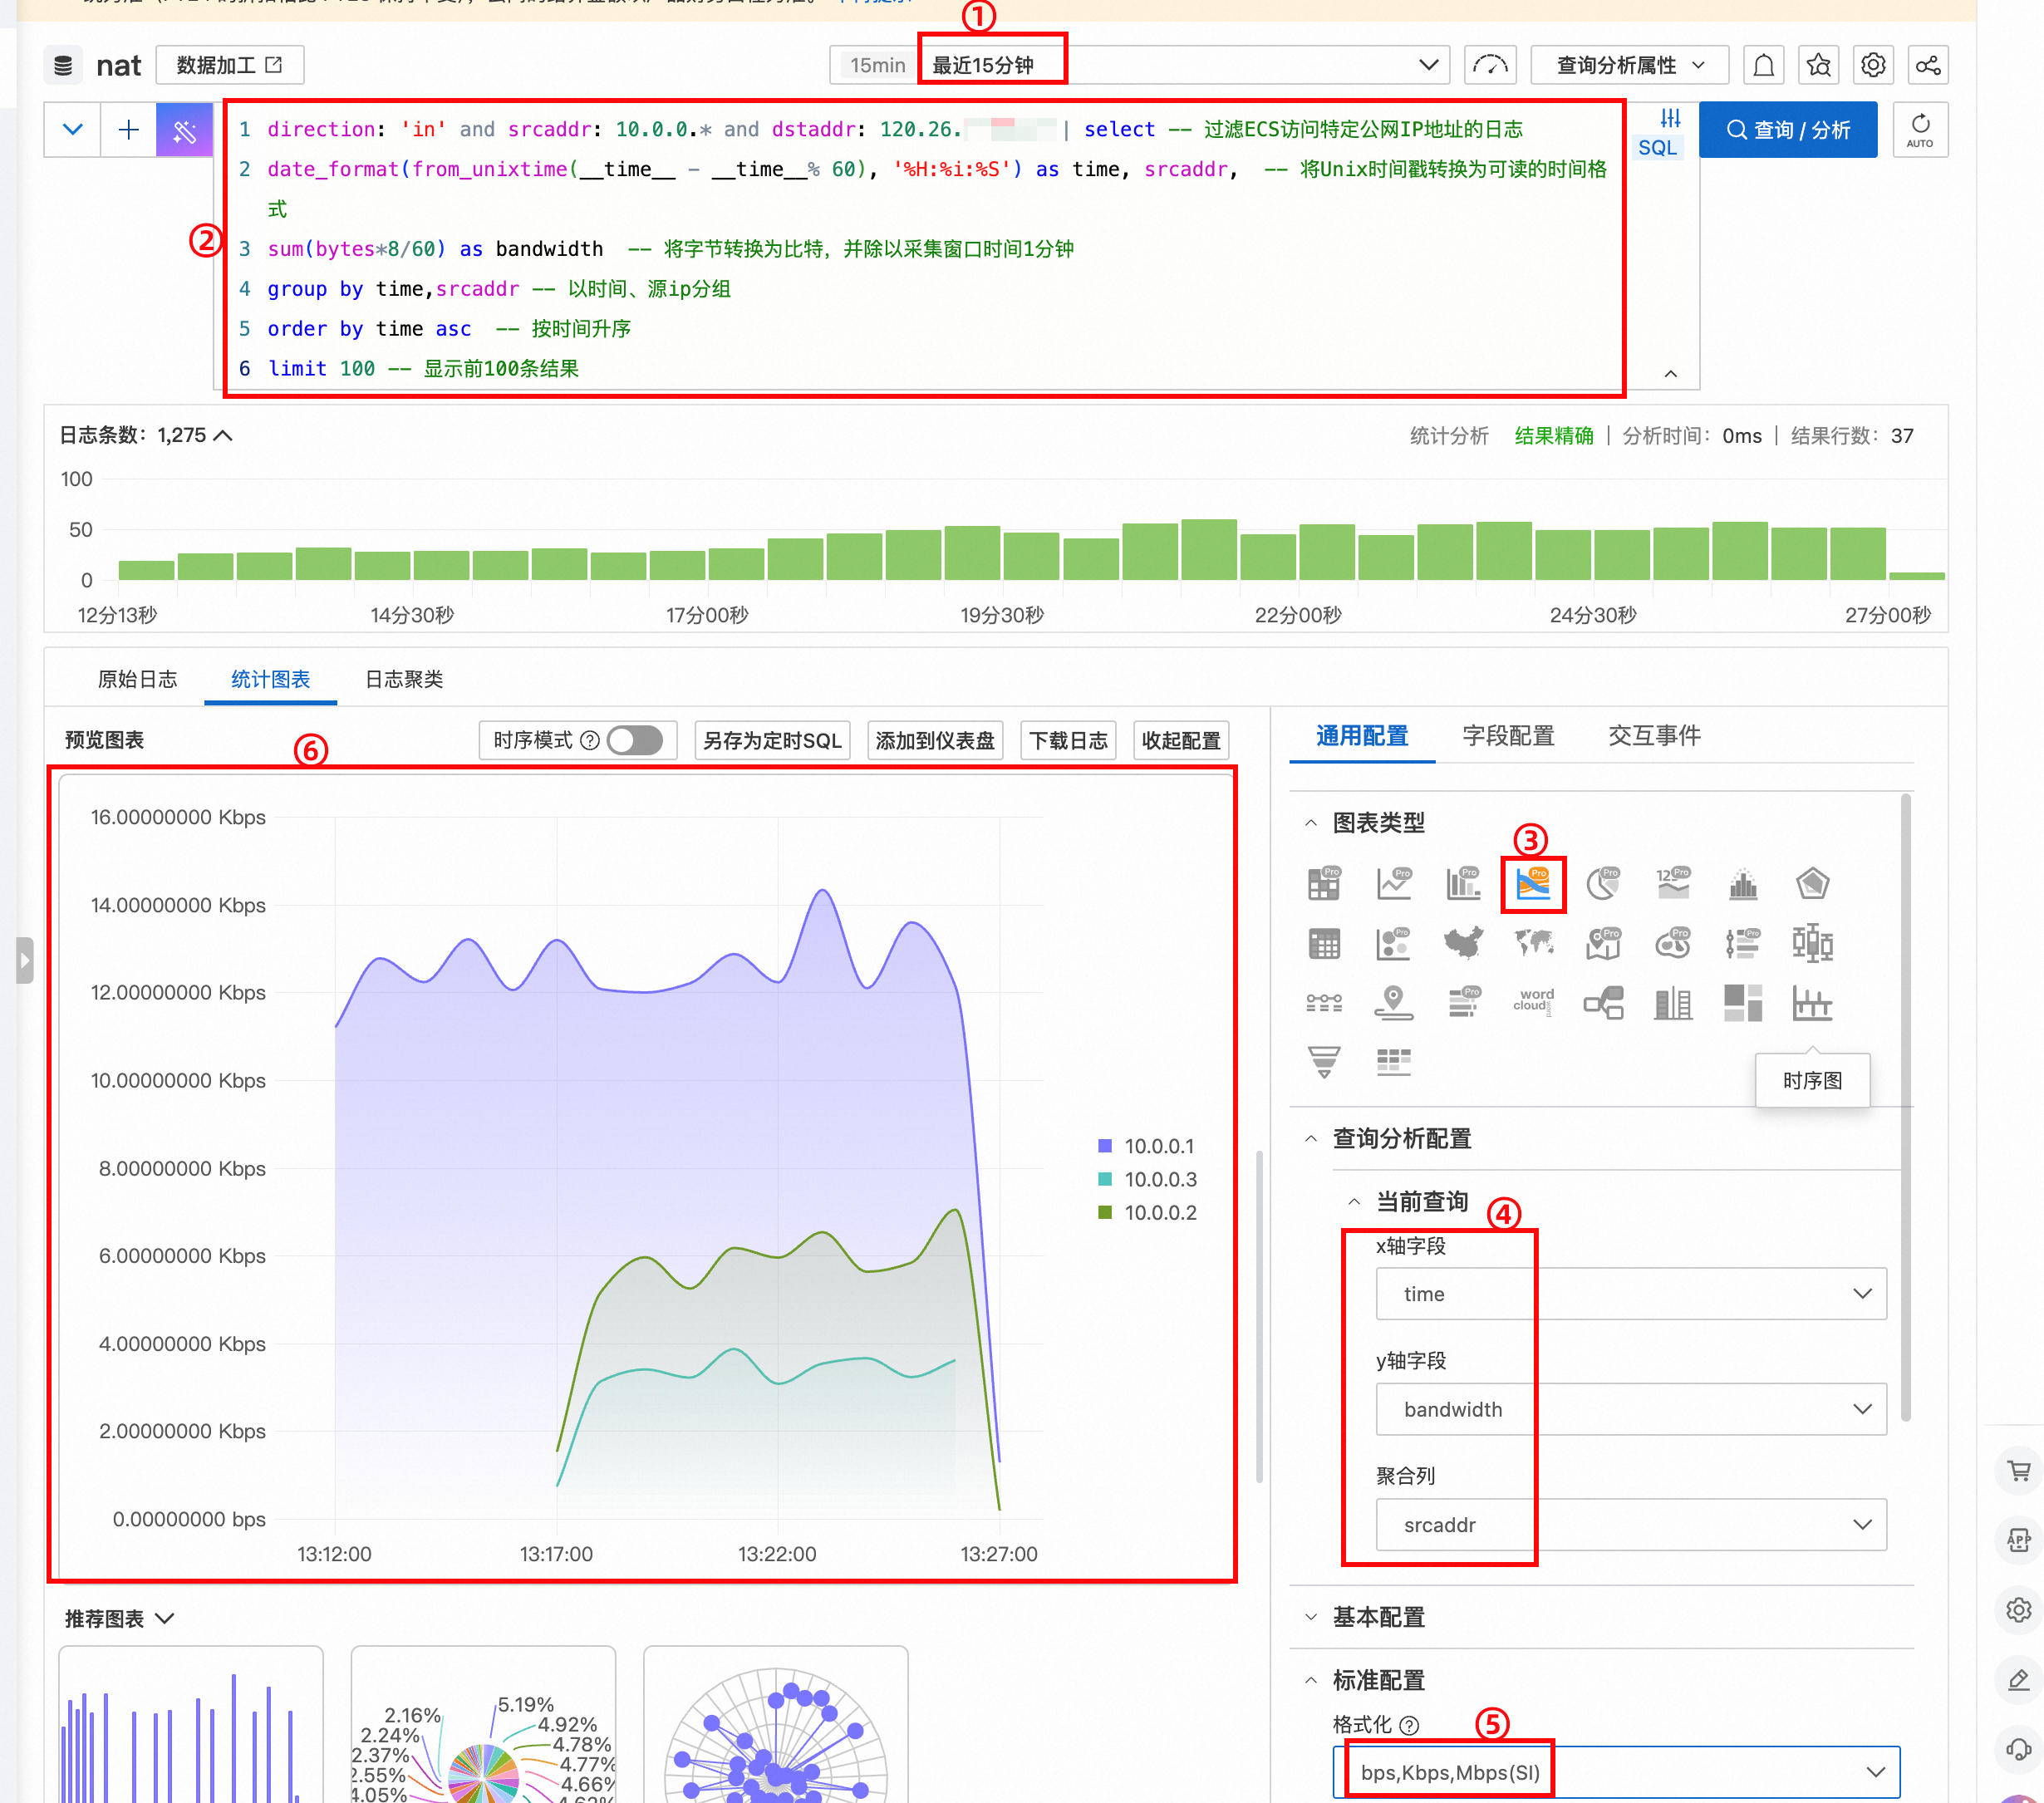Switch to the 日志聚类 tab

404,679
